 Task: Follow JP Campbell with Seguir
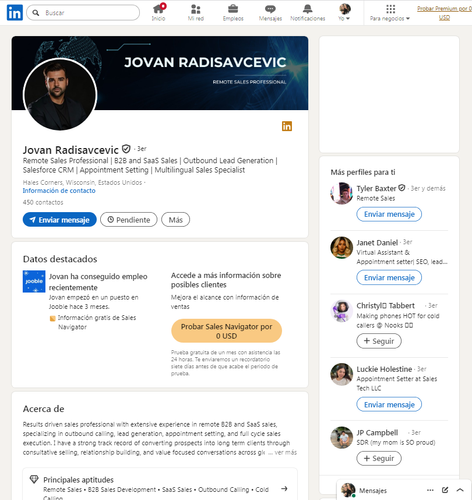379,458
